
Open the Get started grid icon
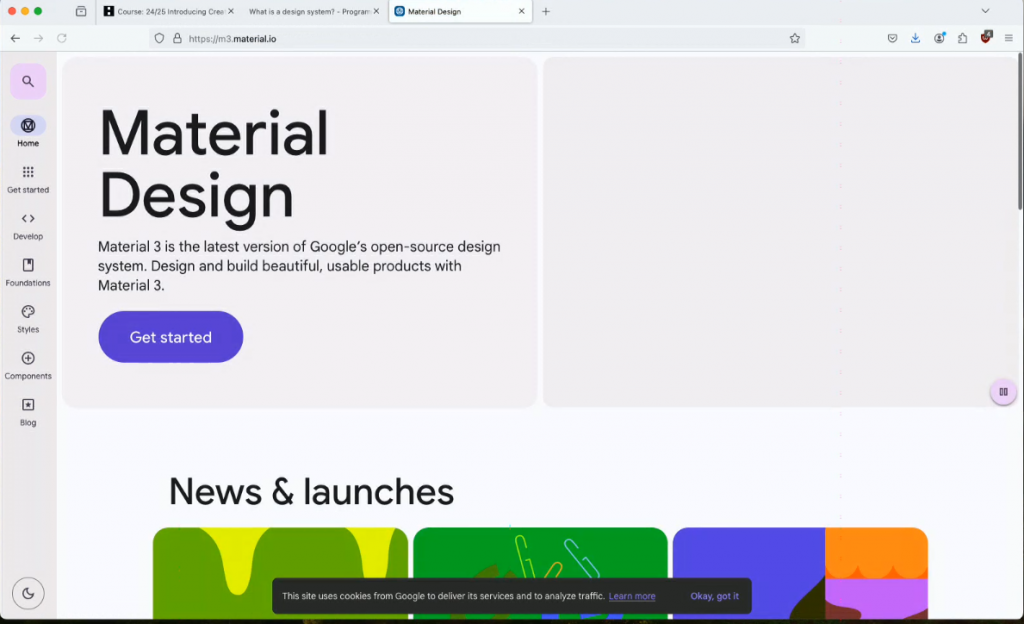(28, 172)
